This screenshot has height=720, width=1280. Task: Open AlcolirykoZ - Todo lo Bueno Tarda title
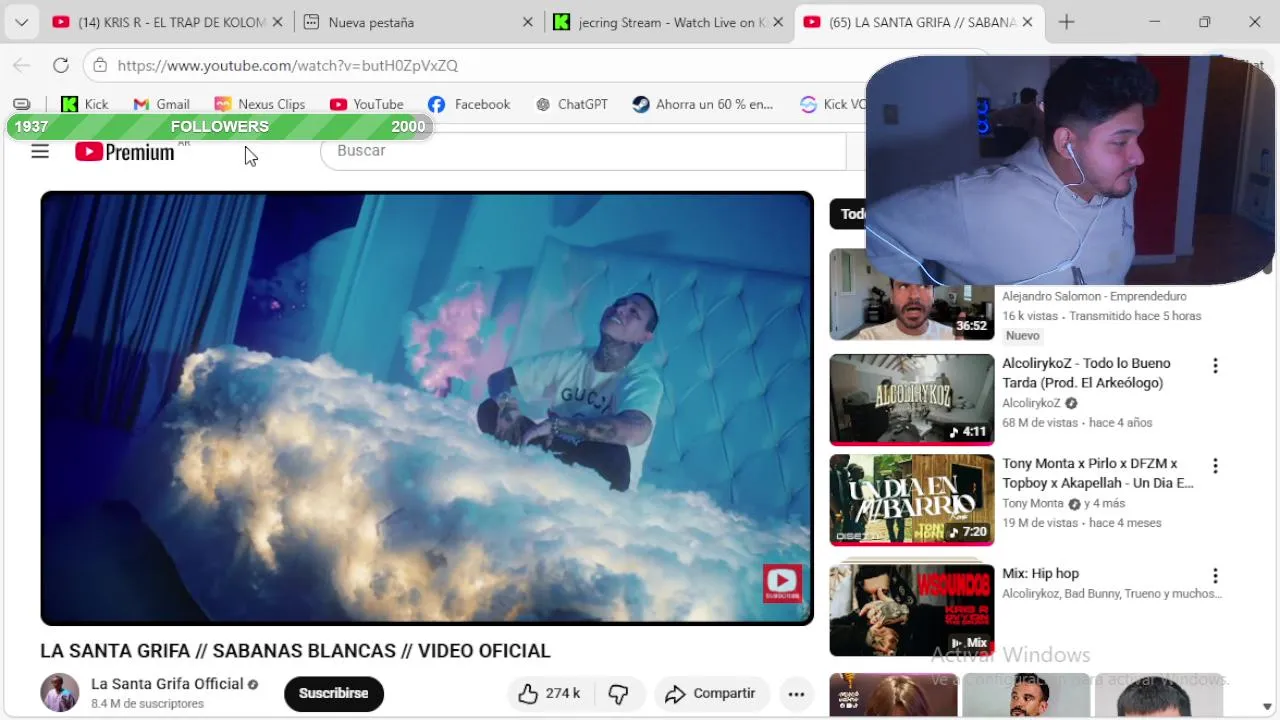[1086, 373]
